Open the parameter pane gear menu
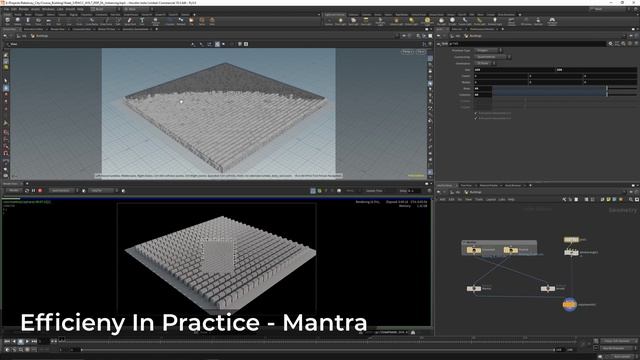Screen dimensions: 640x360 tap(610, 44)
